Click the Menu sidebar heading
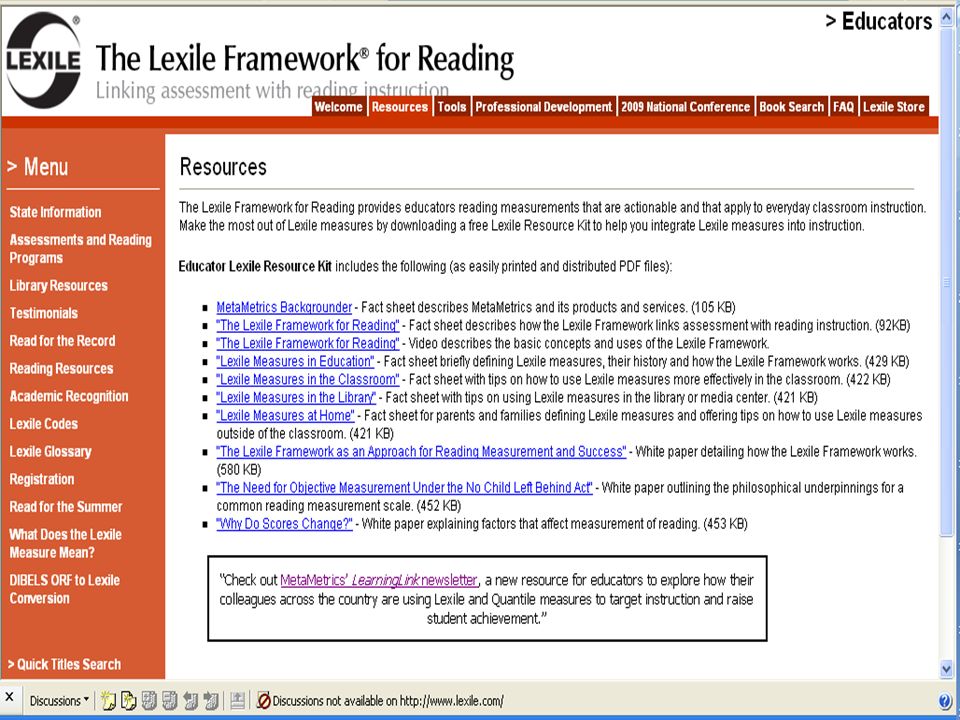 pyautogui.click(x=37, y=167)
